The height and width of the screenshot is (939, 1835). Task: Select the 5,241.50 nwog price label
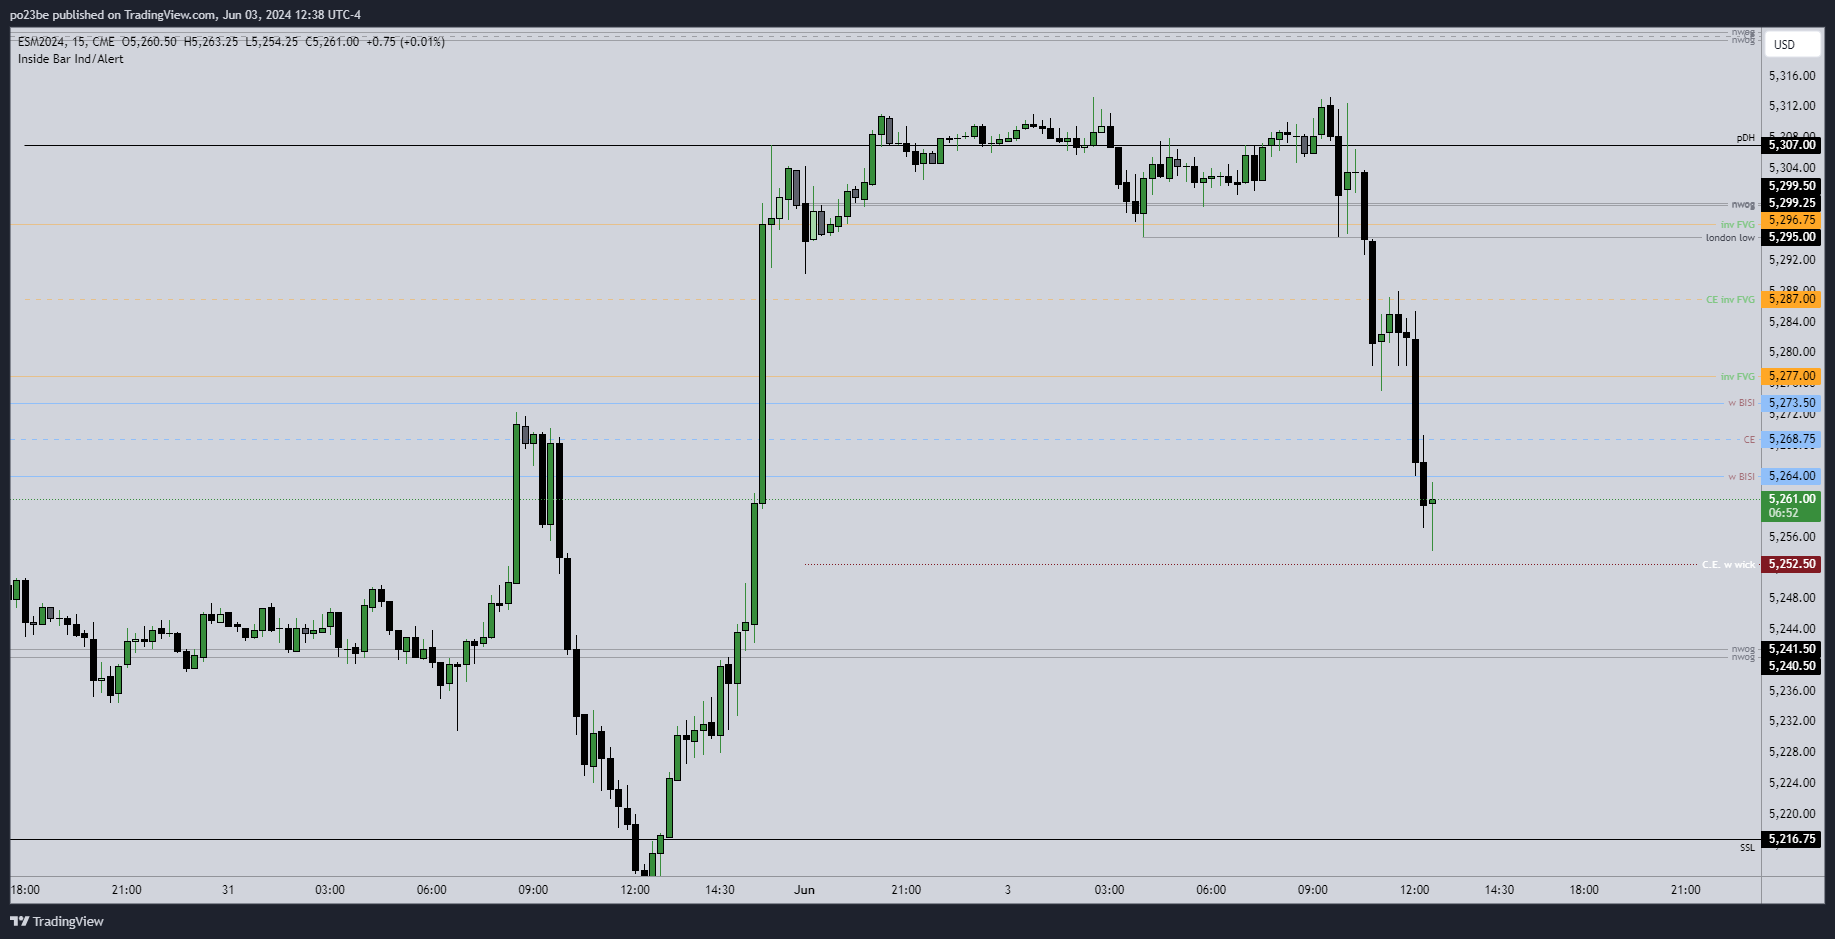1791,649
